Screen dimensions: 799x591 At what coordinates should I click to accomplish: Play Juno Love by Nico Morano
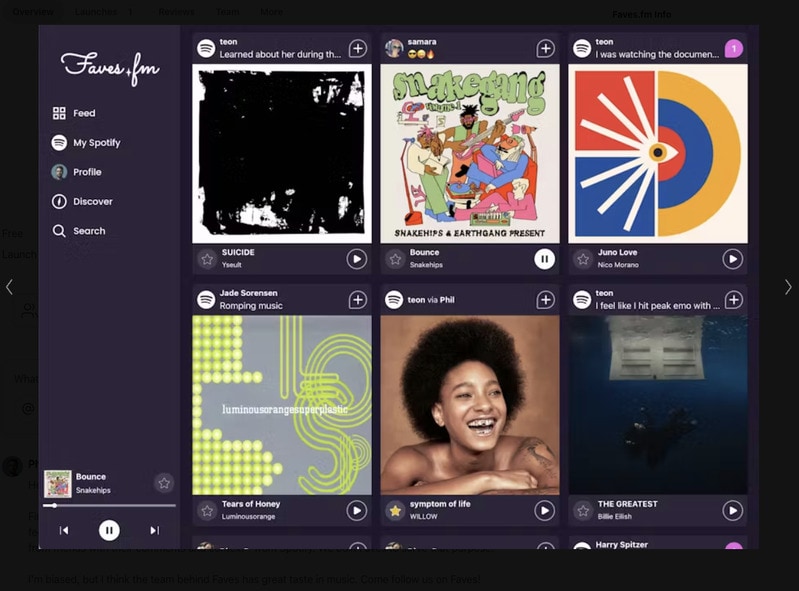pos(732,259)
